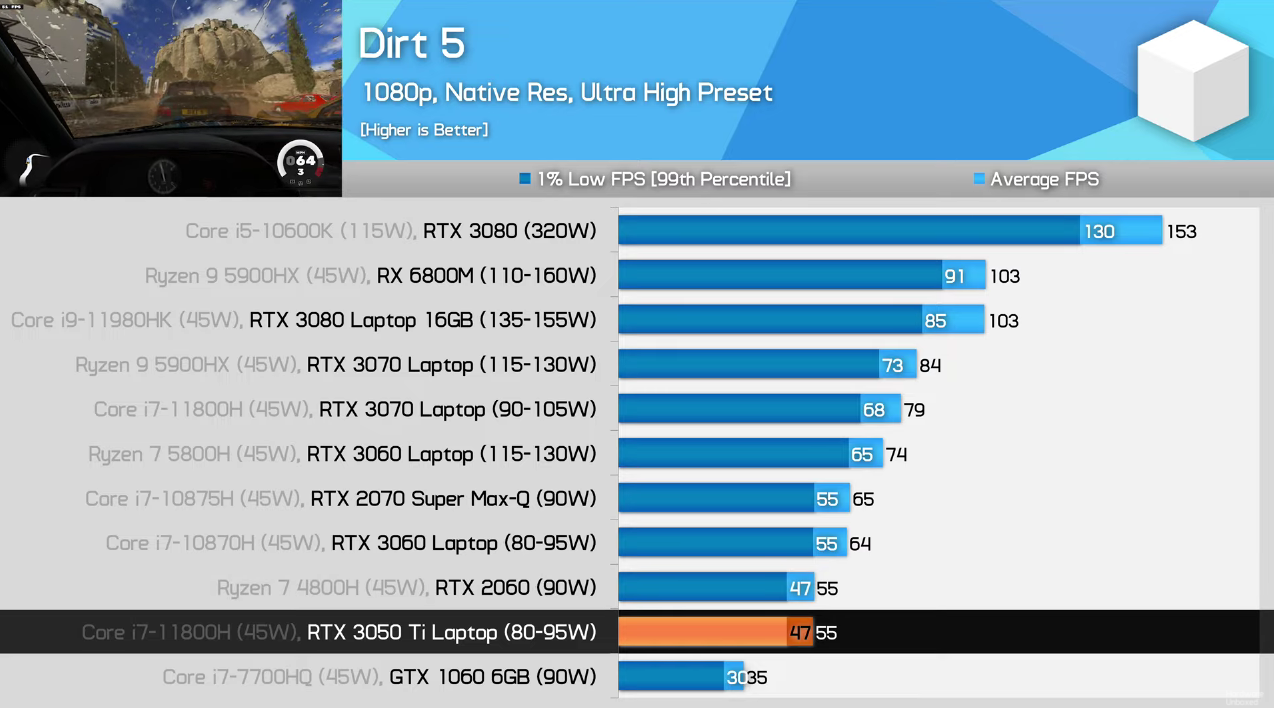1274x708 pixels.
Task: Click the 68 value in the bar
Action: (874, 410)
